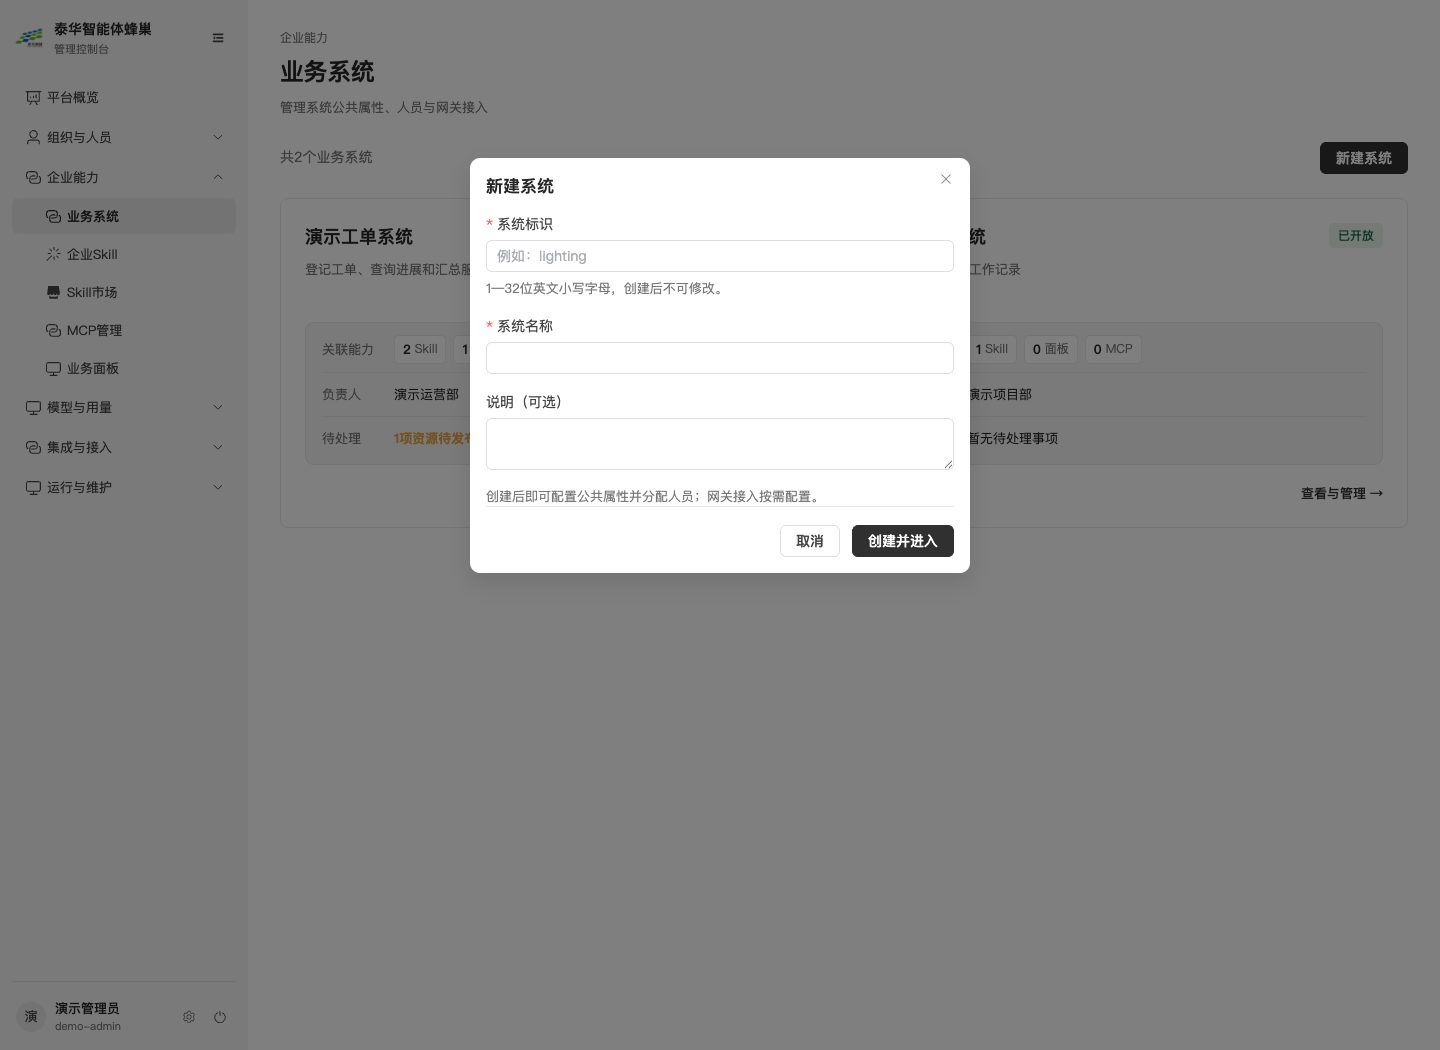Click the 演示工单系统 card title
The width and height of the screenshot is (1440, 1050).
pyautogui.click(x=359, y=237)
